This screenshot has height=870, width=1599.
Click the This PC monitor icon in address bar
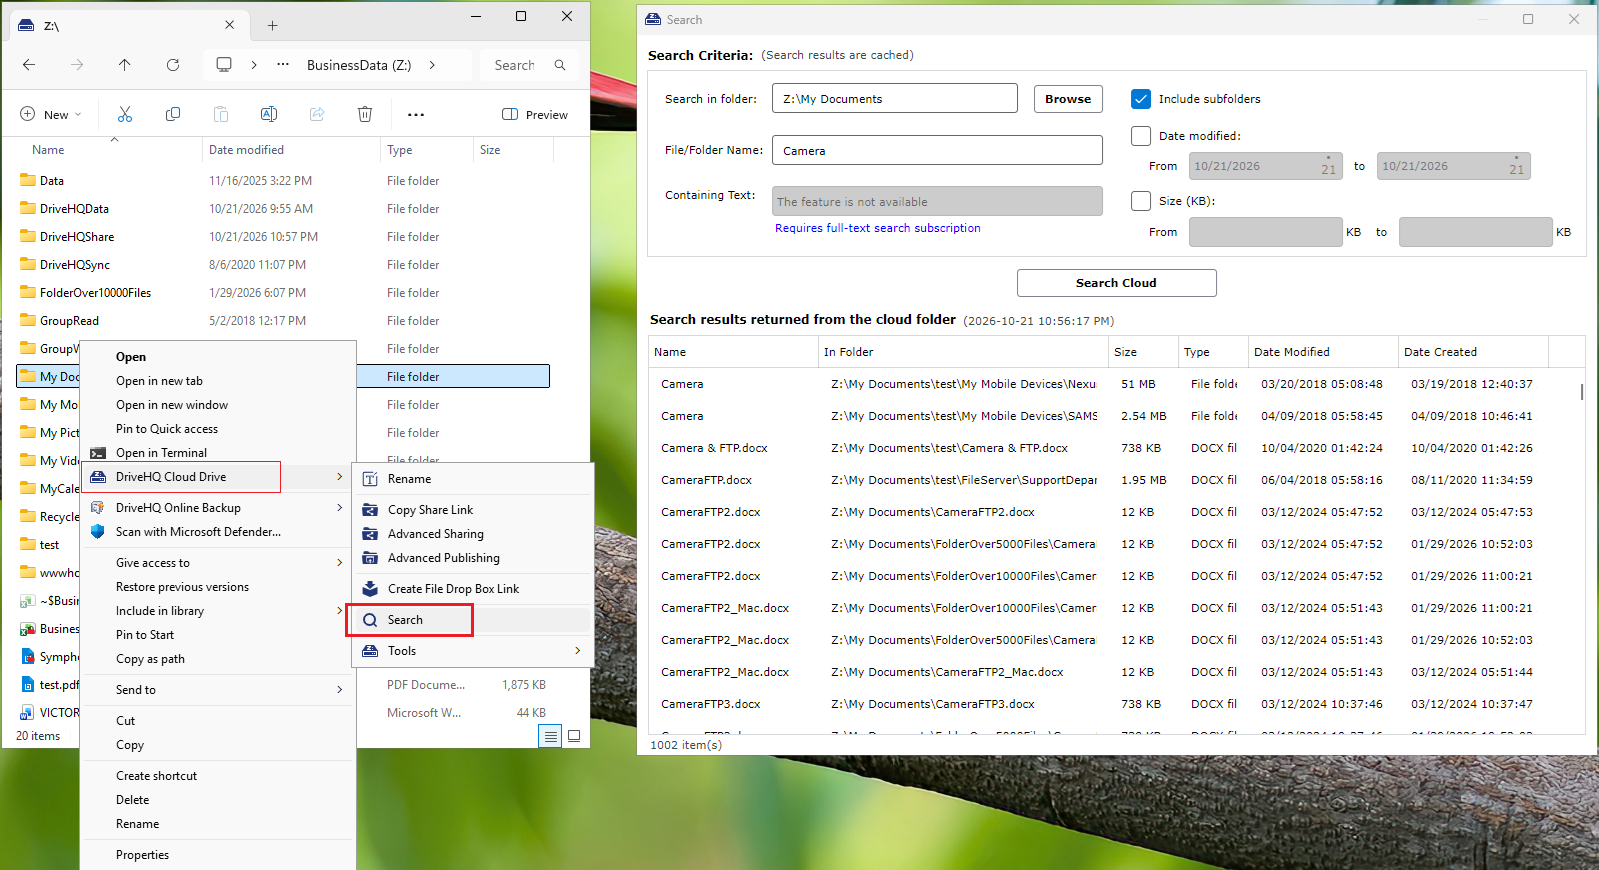click(x=224, y=65)
